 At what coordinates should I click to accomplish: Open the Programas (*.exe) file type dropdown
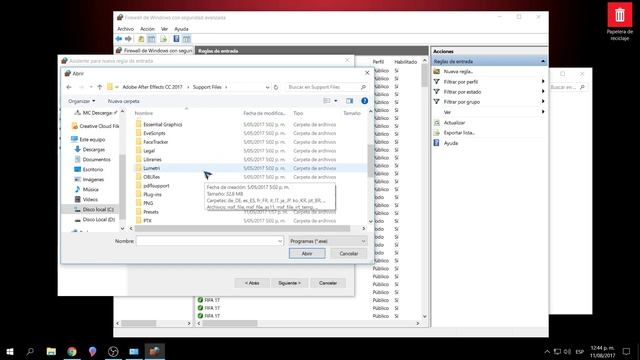[328, 241]
